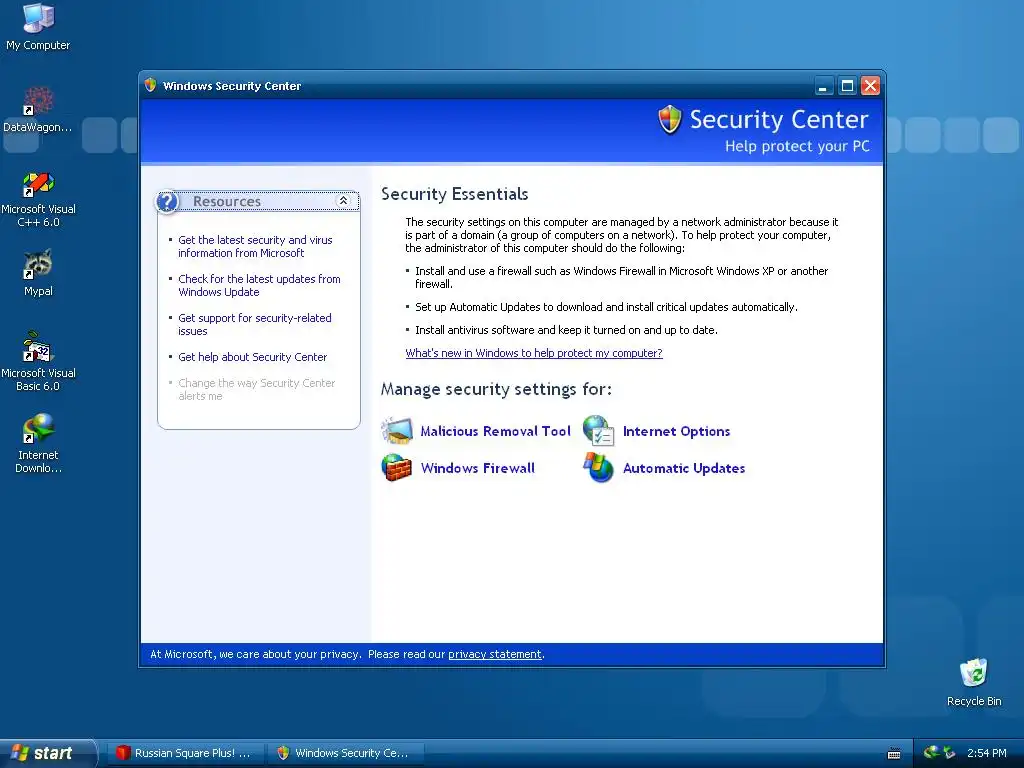Click the Manage security settings for heading
1024x768 pixels.
pos(496,389)
